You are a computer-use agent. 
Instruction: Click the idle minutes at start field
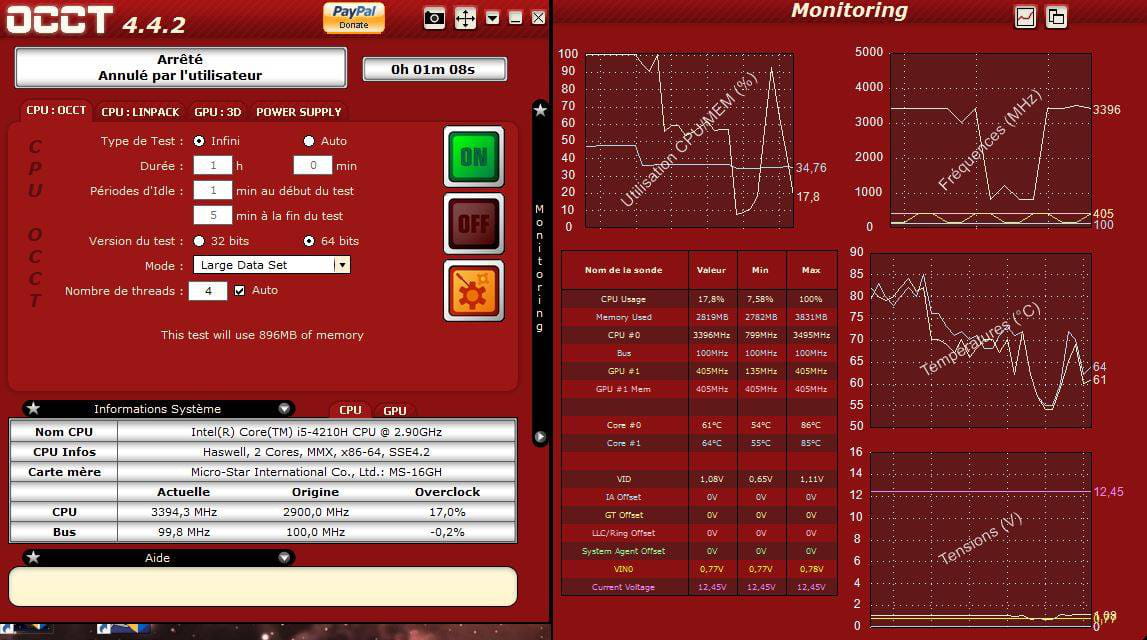pos(213,190)
